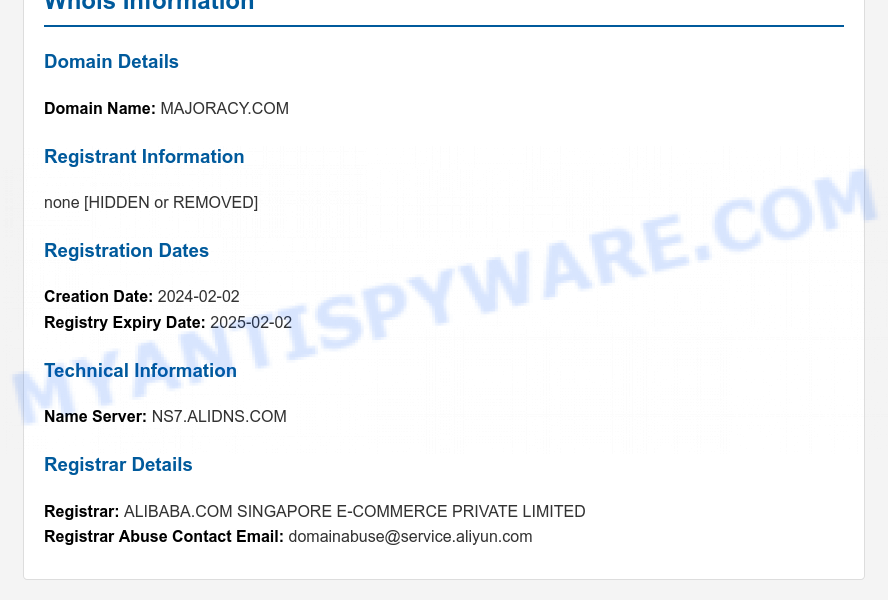Click the Creation Date label
The width and height of the screenshot is (888, 600).
(99, 296)
